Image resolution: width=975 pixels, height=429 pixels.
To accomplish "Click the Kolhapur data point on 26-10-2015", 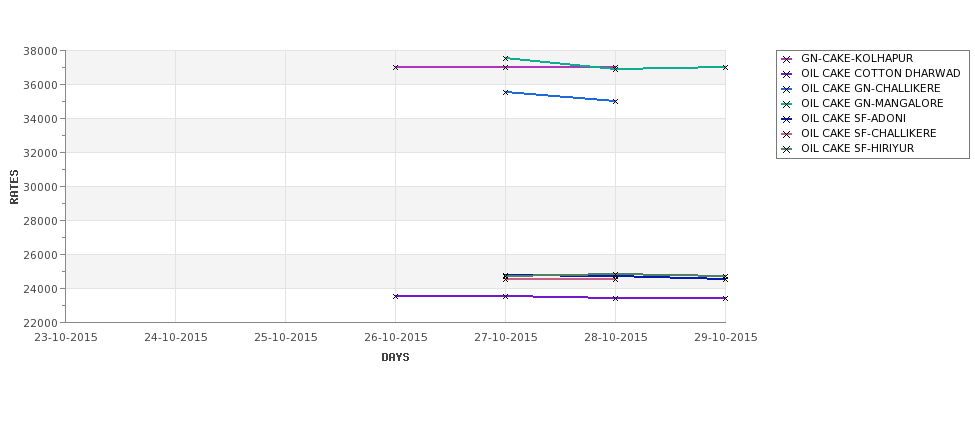I will tap(395, 67).
